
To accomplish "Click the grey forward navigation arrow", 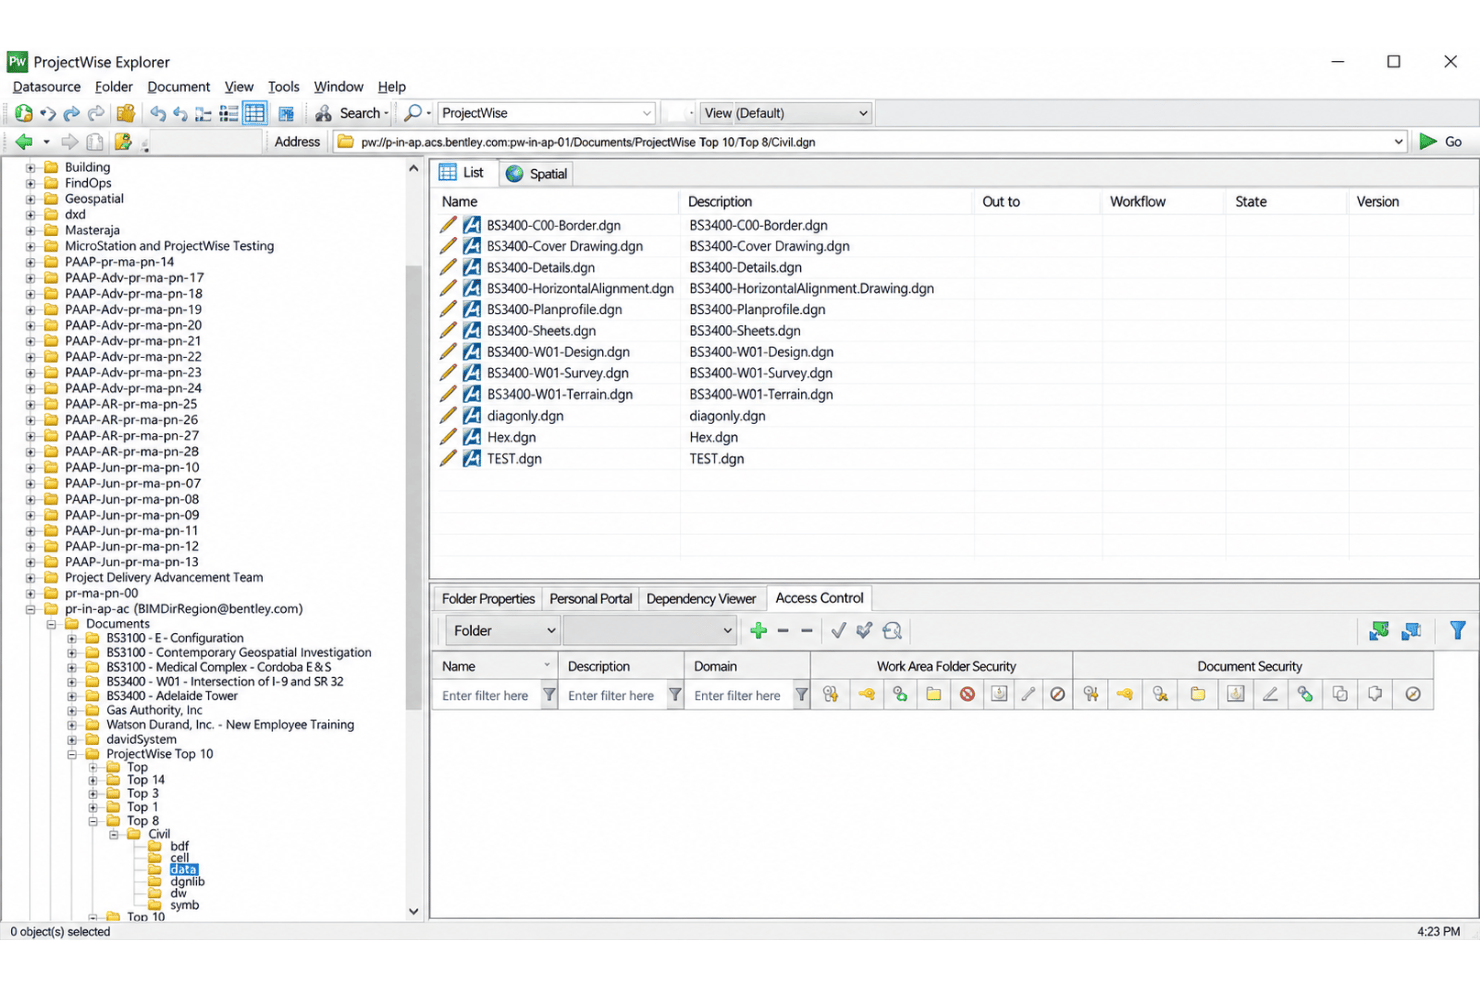I will (x=69, y=142).
